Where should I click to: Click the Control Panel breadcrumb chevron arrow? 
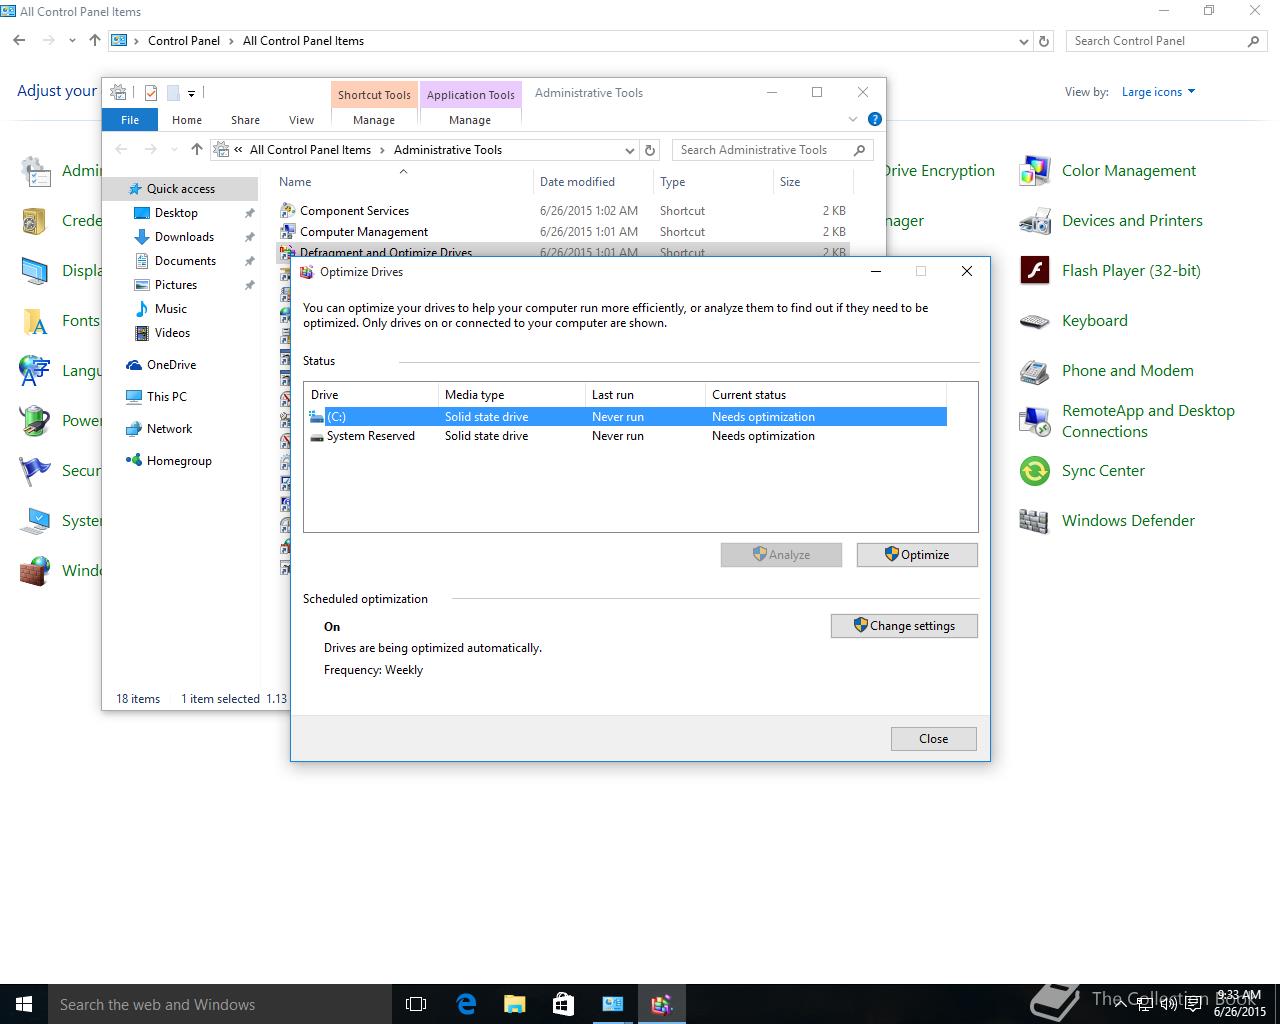[x=232, y=41]
